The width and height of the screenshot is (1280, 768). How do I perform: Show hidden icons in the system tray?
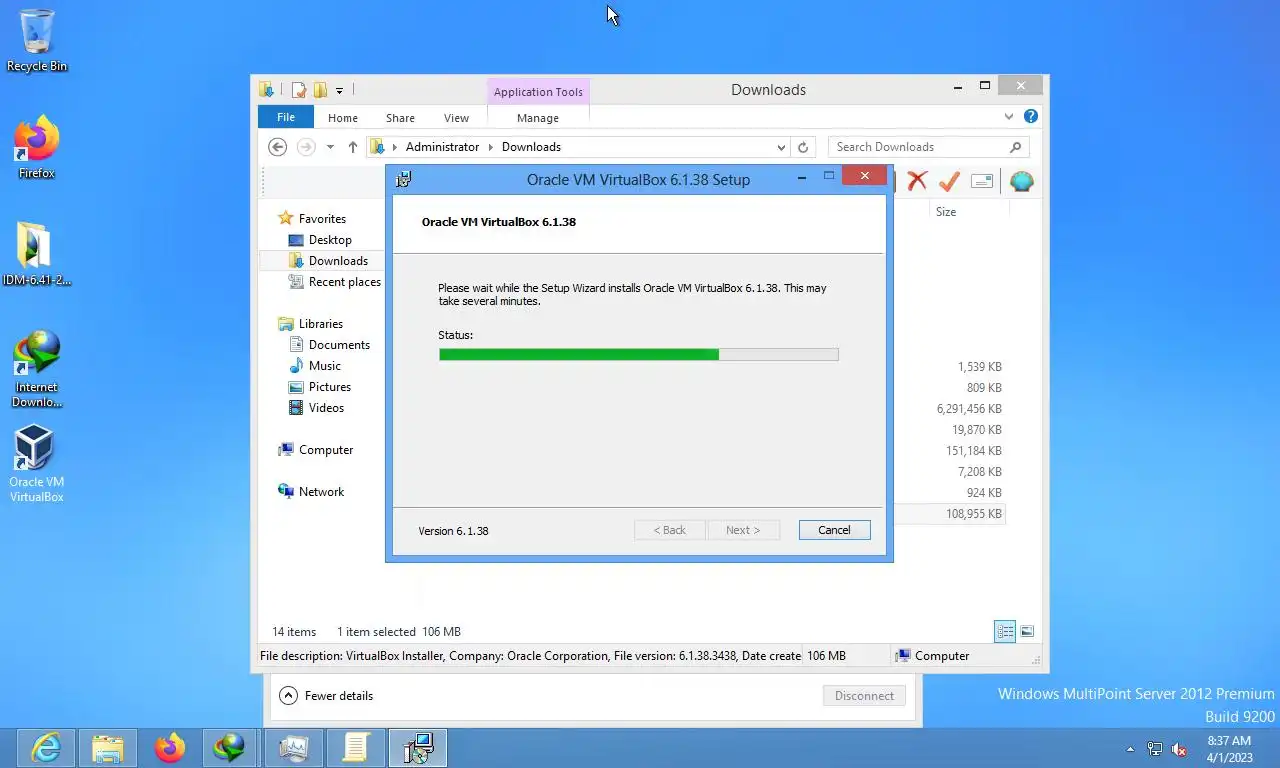coord(1131,749)
